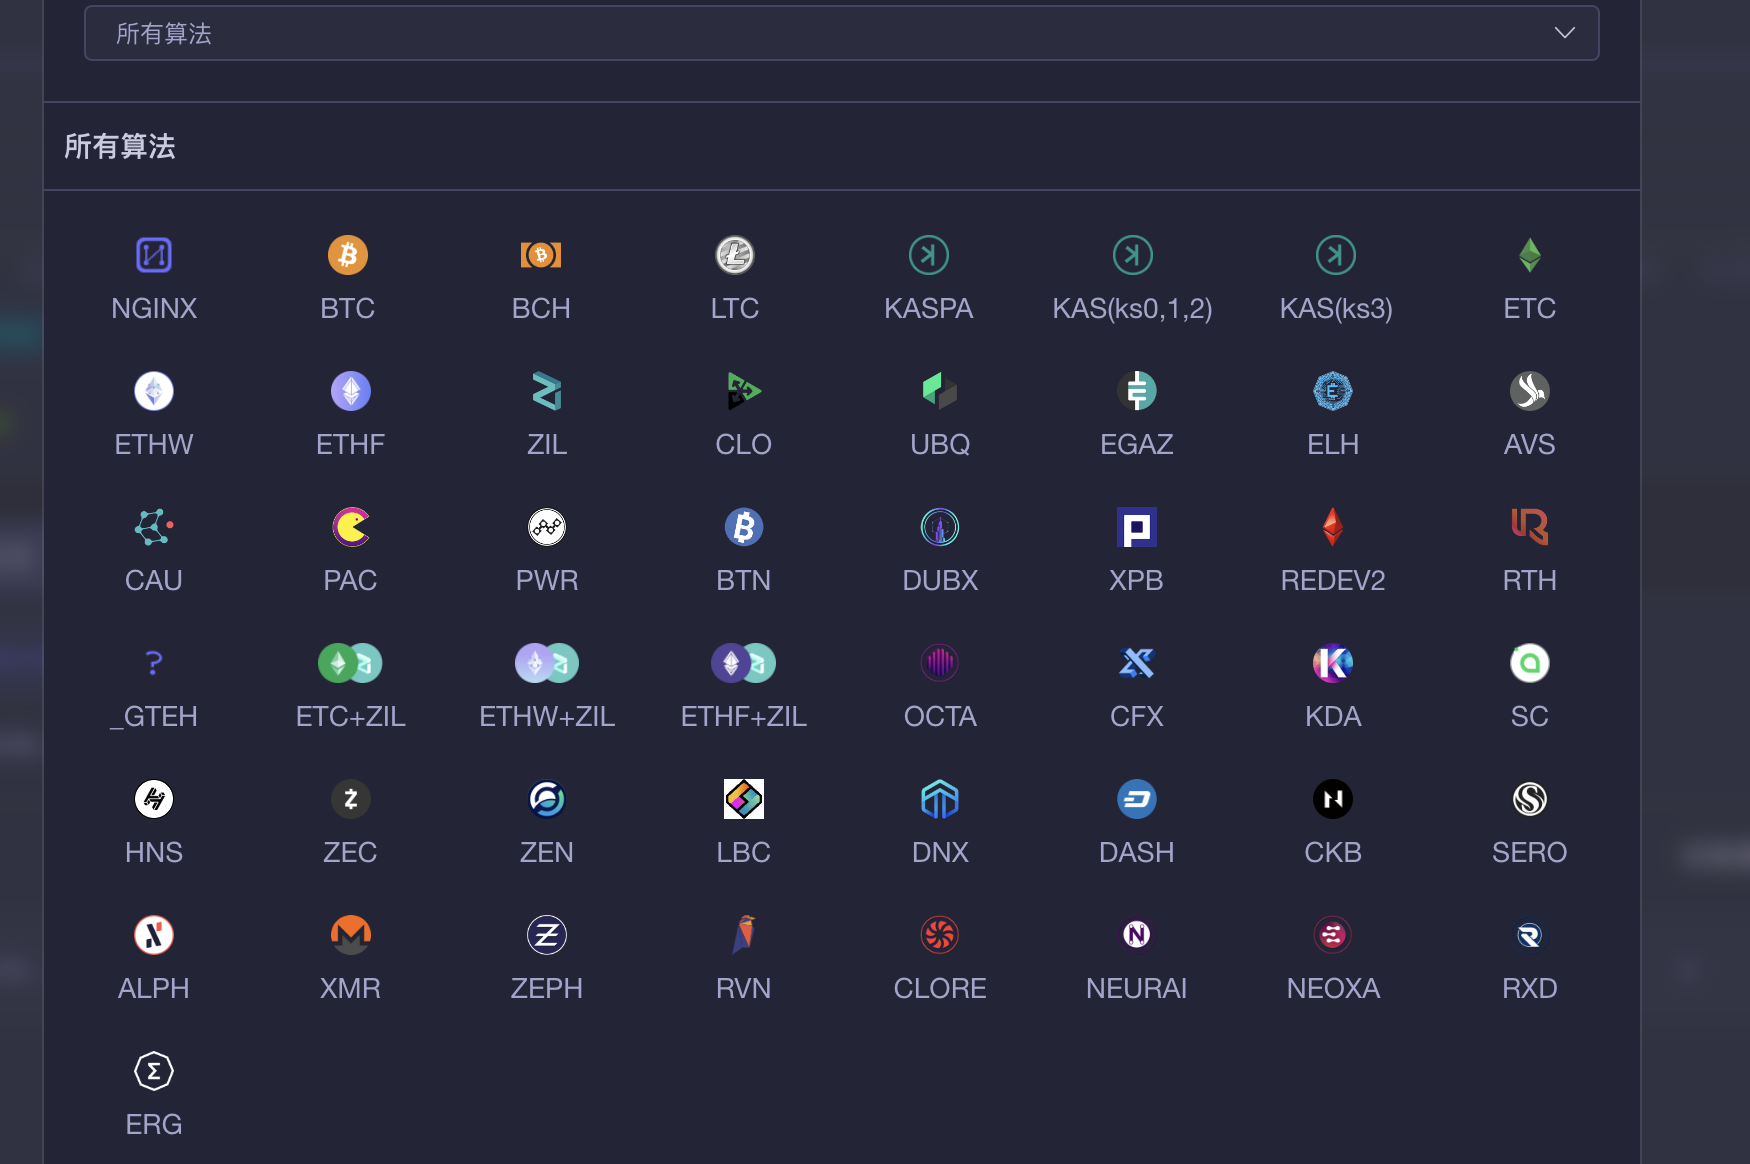Choose the SC Siacoin icon
This screenshot has width=1750, height=1164.
[1530, 663]
